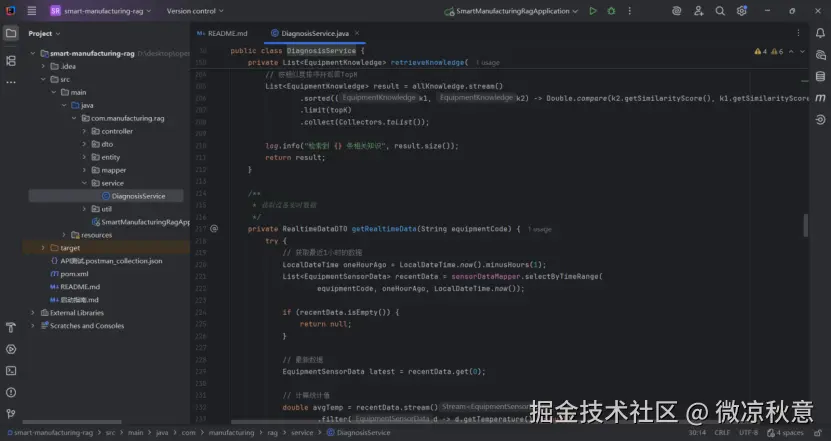The width and height of the screenshot is (831, 442).
Task: Open Maven tool window icon
Action: (x=820, y=98)
